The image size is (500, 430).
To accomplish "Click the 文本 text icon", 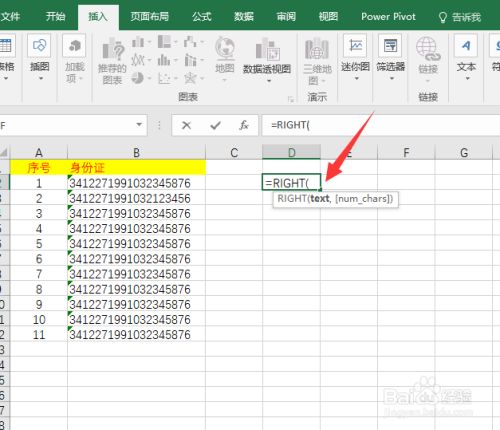I will 466,45.
